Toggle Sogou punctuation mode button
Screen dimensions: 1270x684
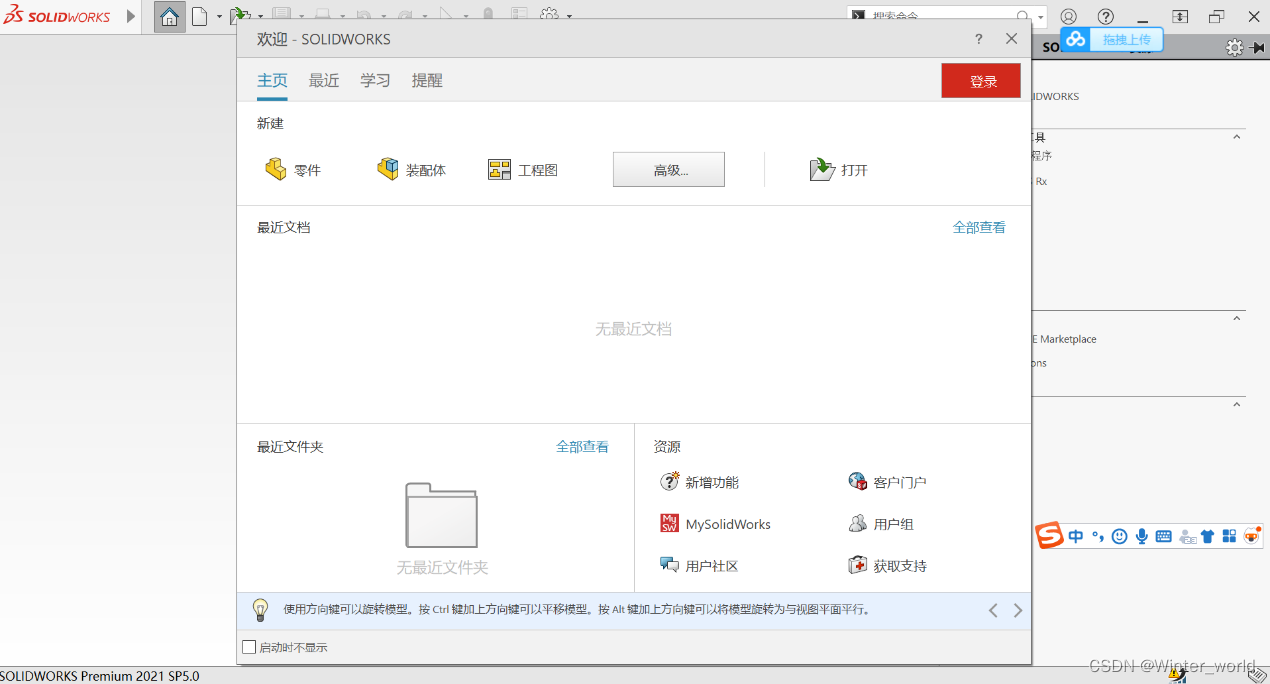pyautogui.click(x=1097, y=537)
